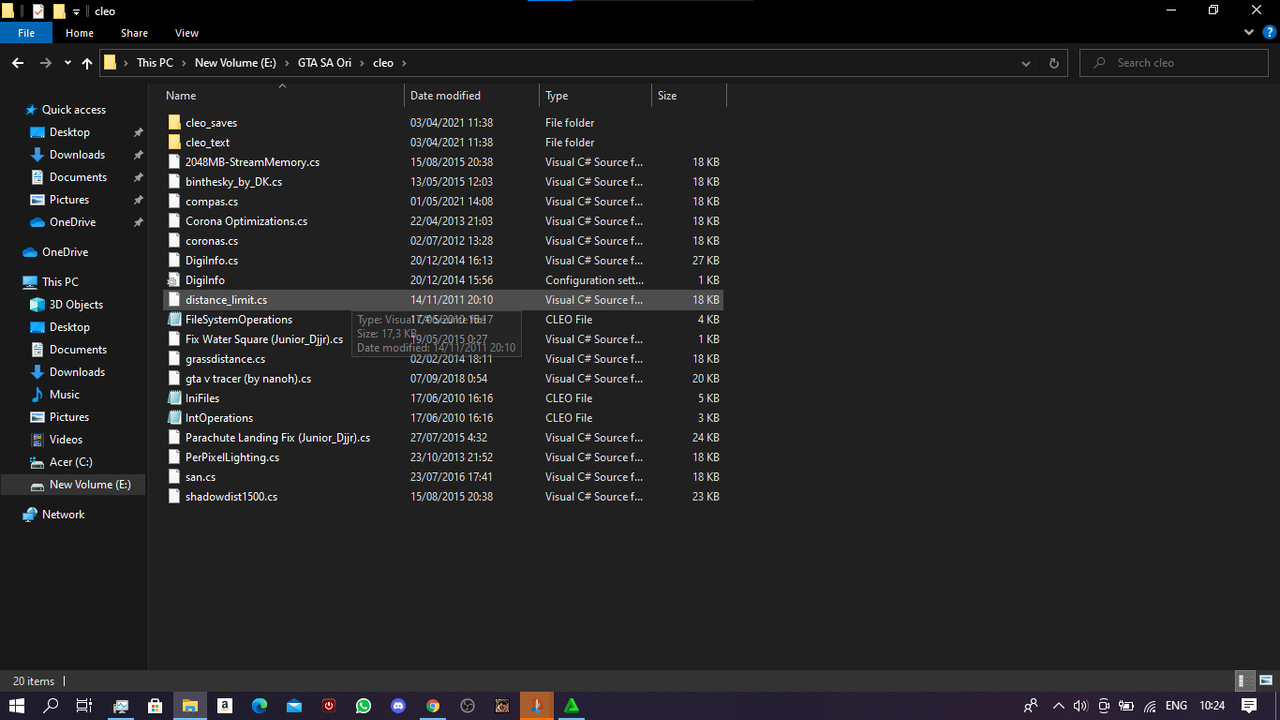Expand the ribbon with the chevron
1280x720 pixels.
1249,33
